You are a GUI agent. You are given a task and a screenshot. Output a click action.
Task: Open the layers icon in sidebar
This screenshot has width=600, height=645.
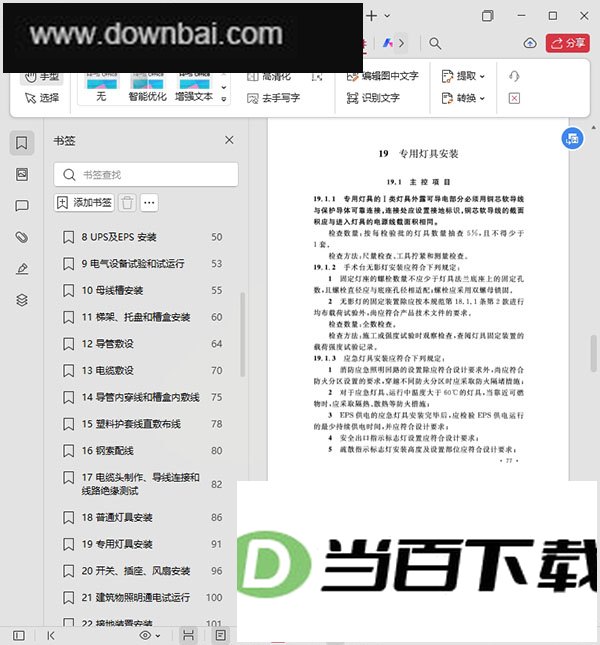22,300
